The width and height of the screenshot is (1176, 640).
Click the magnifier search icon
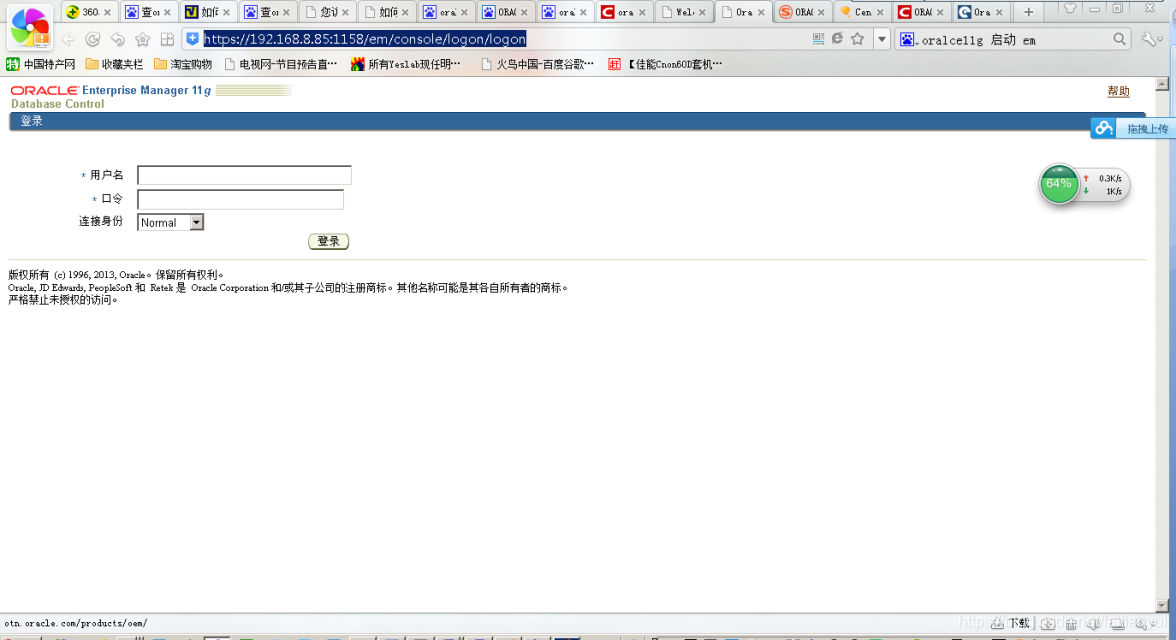click(1119, 39)
